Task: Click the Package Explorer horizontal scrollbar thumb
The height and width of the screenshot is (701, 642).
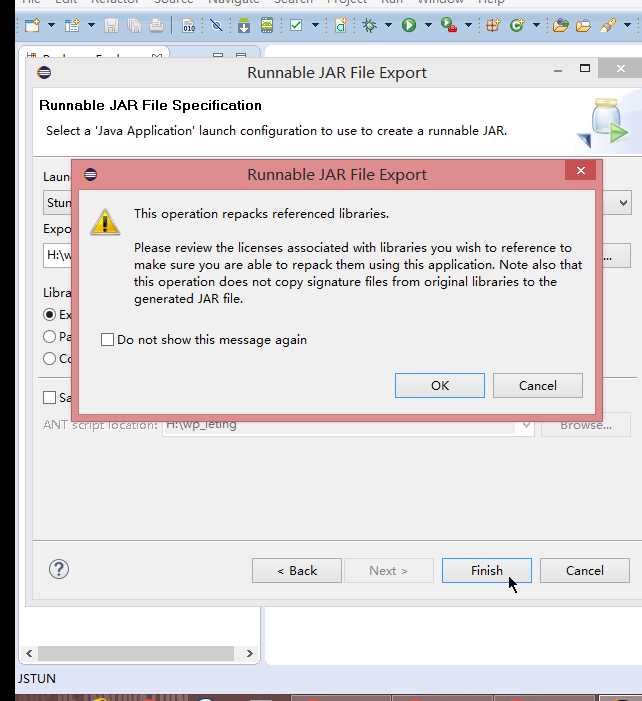Action: (136, 653)
